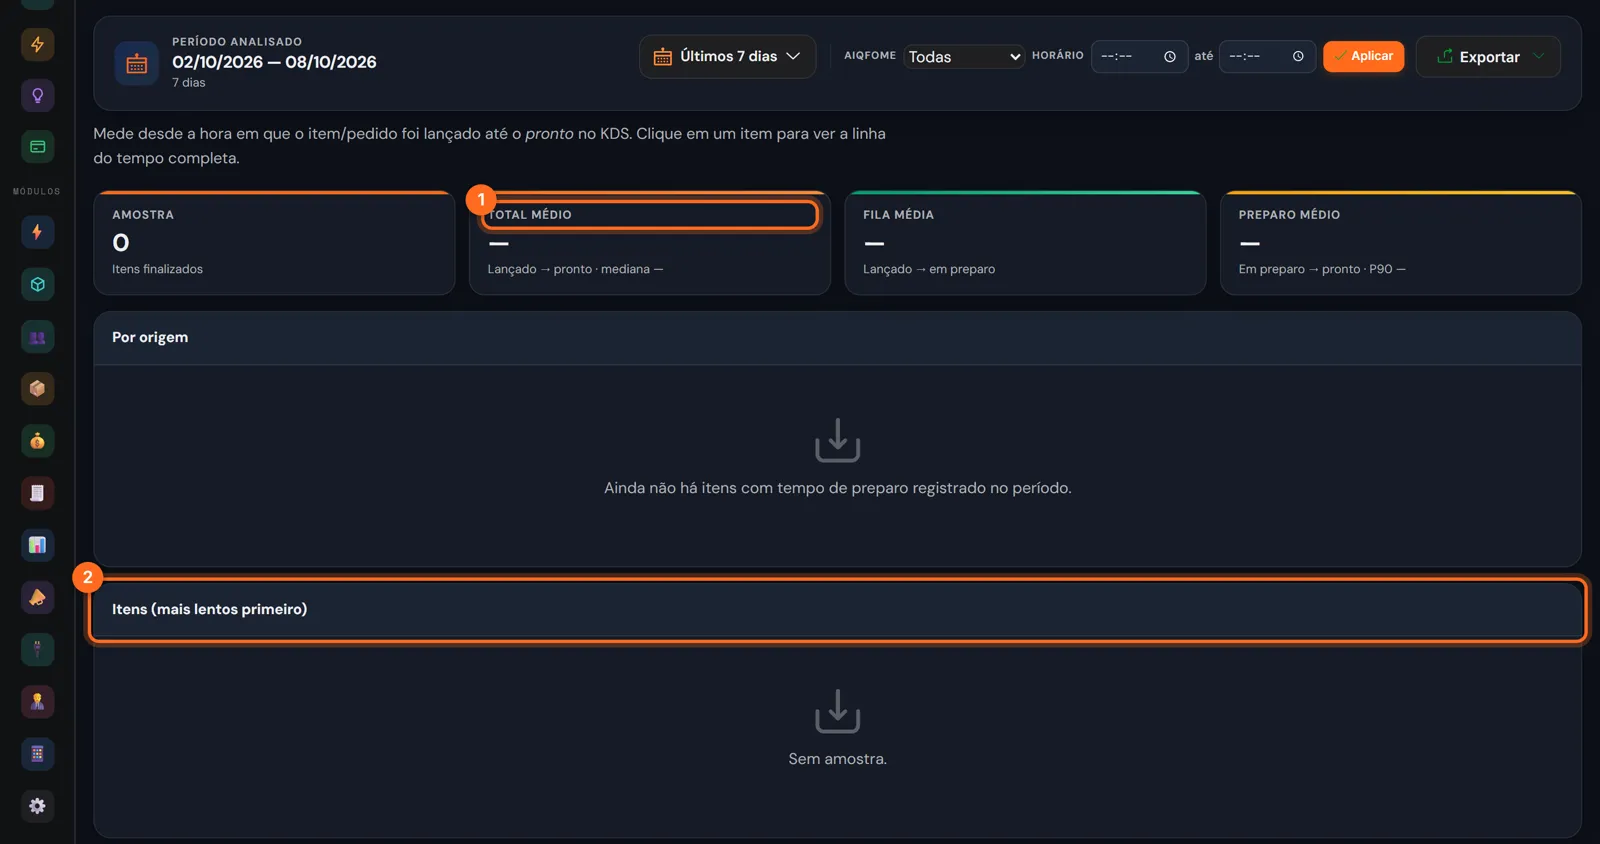Screen dimensions: 1600x844
Task: Open the aiqfome Todas select box
Action: tap(964, 57)
